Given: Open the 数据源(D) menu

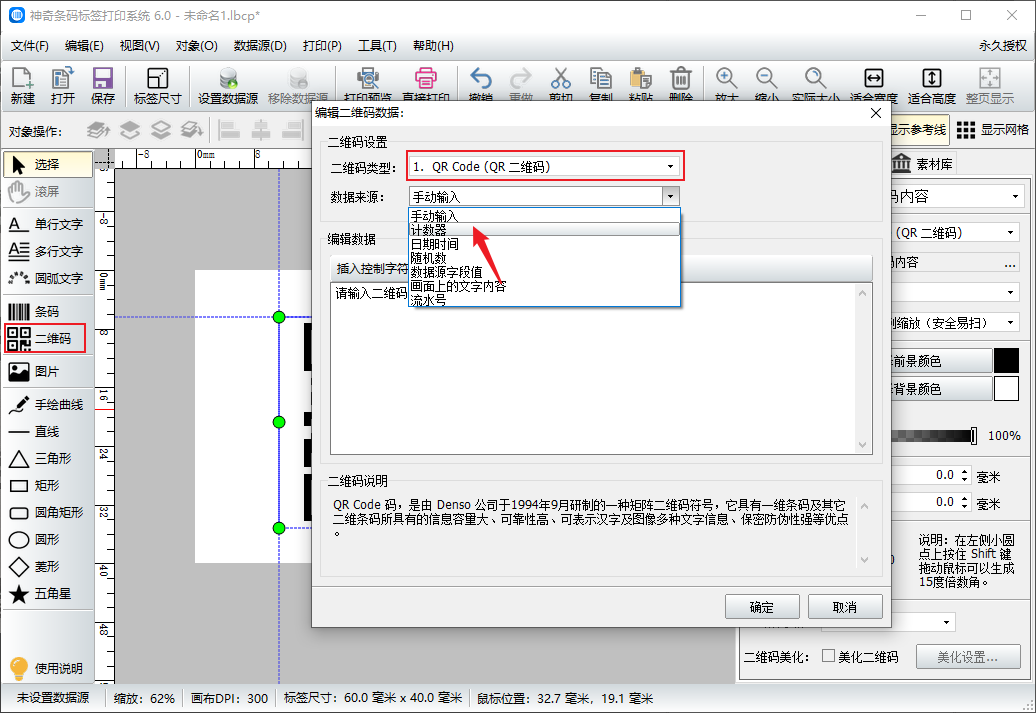Looking at the screenshot, I should [x=260, y=46].
